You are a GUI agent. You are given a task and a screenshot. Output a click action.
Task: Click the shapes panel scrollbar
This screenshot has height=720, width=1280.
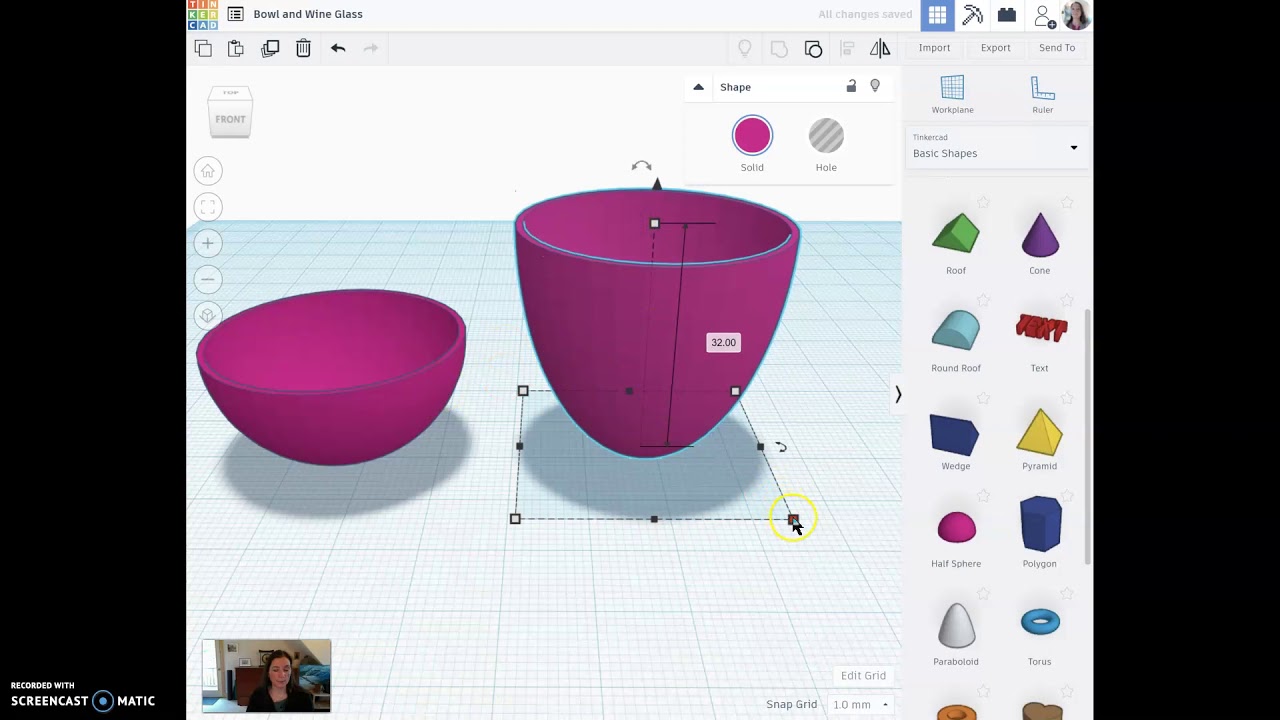[1088, 437]
